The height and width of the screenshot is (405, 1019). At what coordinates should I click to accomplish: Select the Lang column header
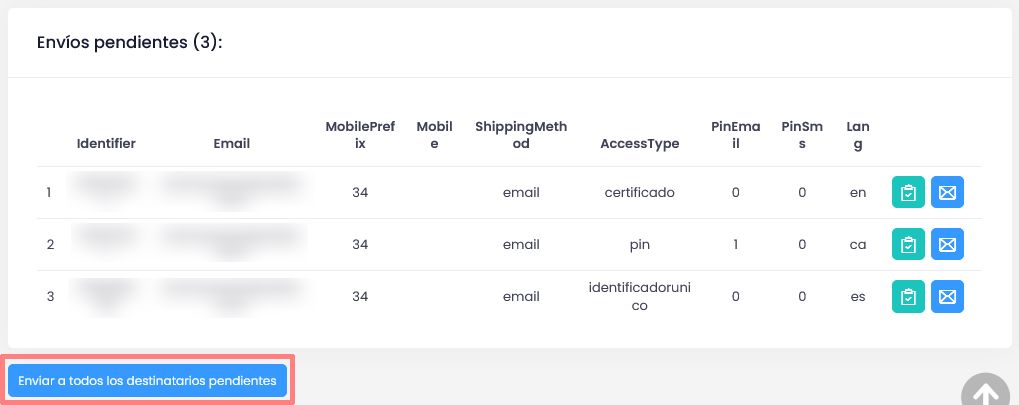pos(857,135)
